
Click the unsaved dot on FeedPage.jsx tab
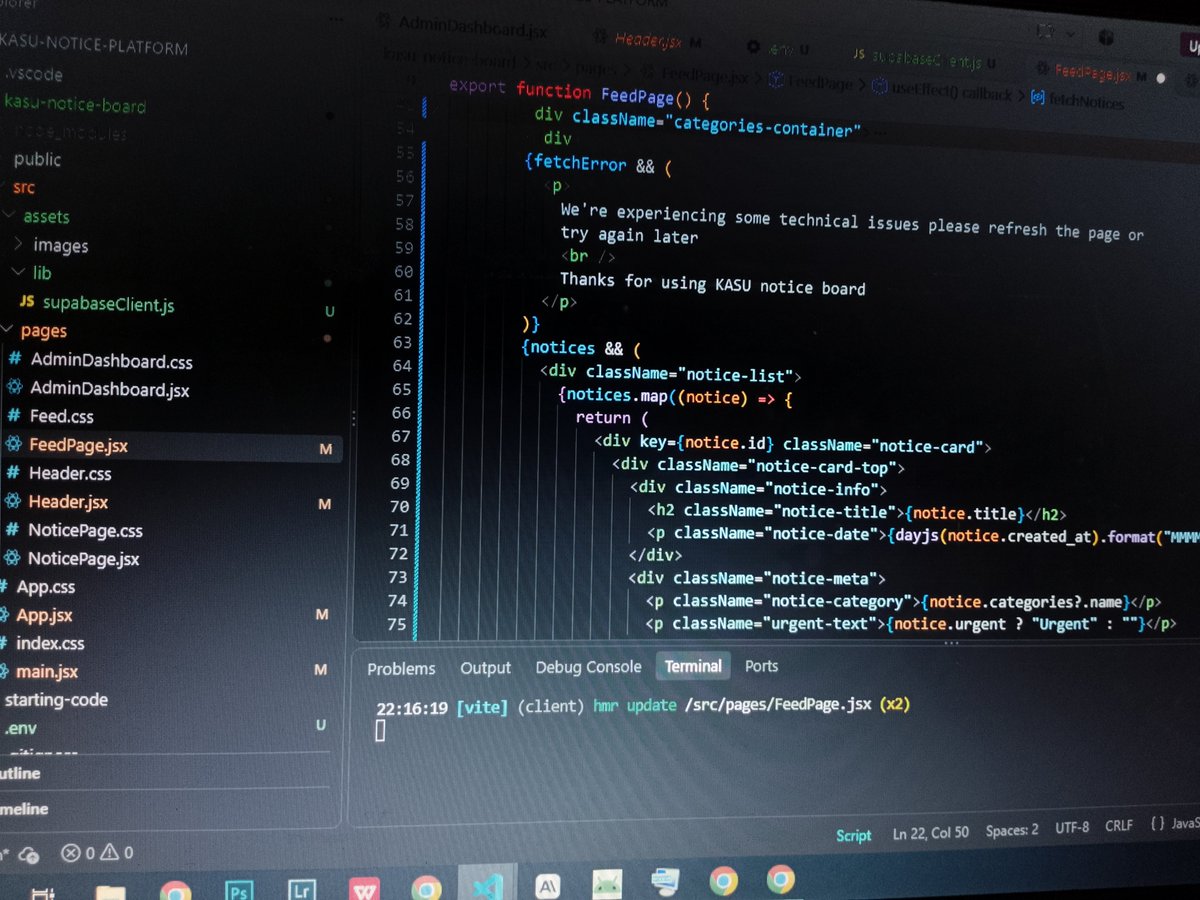tap(1160, 77)
